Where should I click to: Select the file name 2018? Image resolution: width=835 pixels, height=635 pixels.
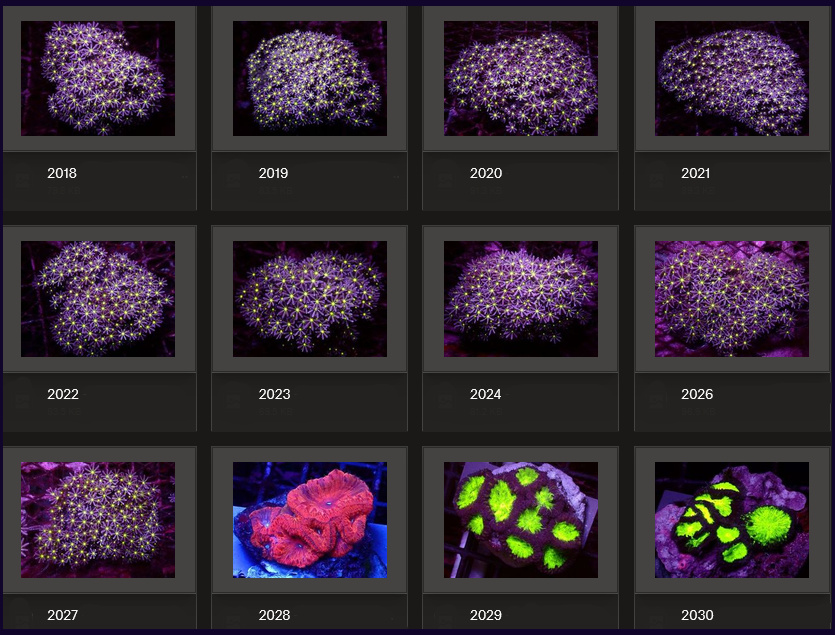click(x=62, y=173)
